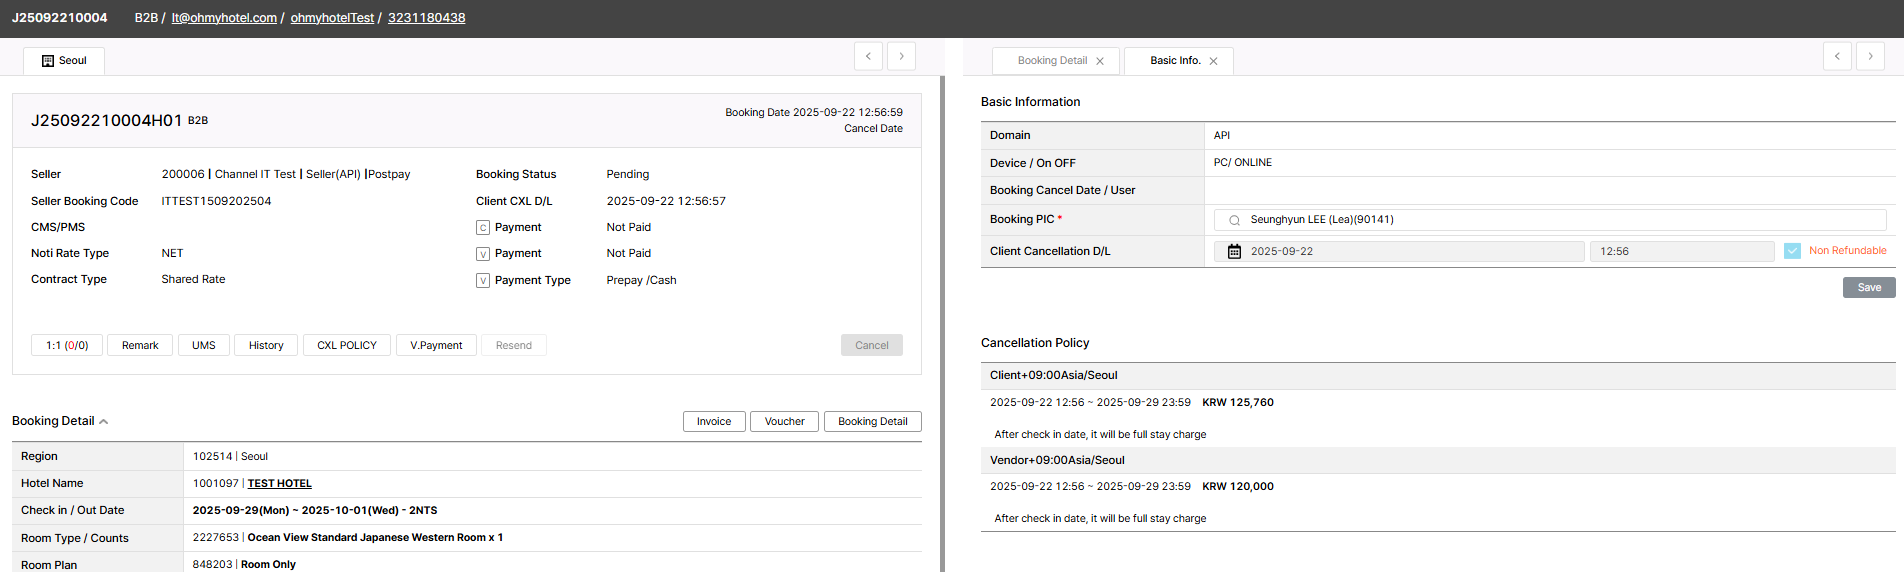The width and height of the screenshot is (1904, 572).
Task: Select the Basic Info. tab
Action: [1175, 61]
